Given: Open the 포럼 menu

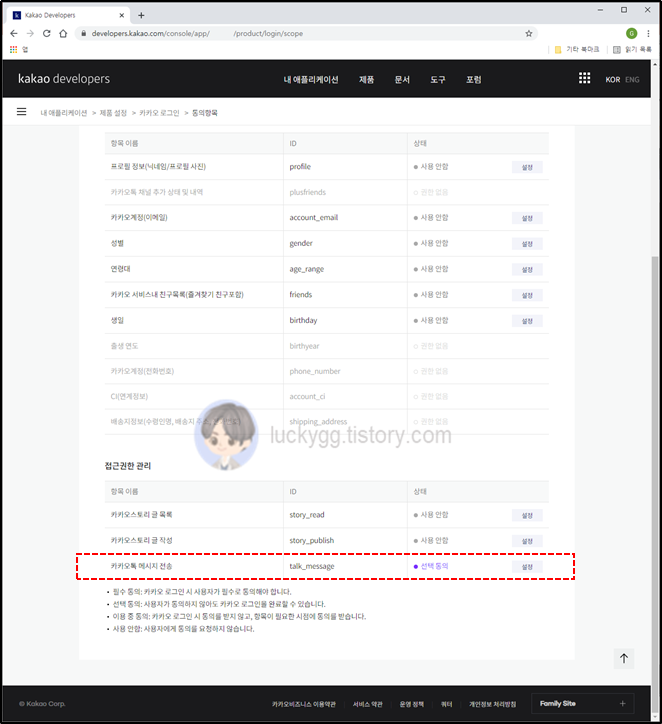Looking at the screenshot, I should coord(474,79).
